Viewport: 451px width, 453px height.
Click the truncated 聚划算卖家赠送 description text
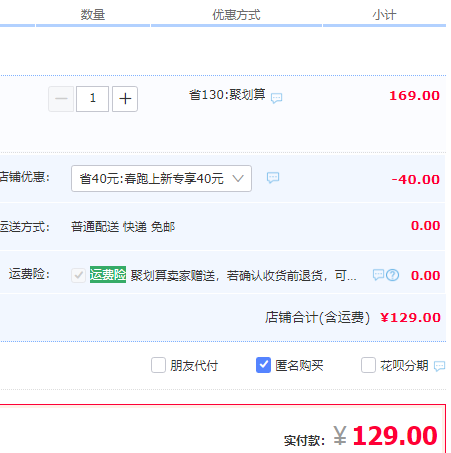click(243, 276)
